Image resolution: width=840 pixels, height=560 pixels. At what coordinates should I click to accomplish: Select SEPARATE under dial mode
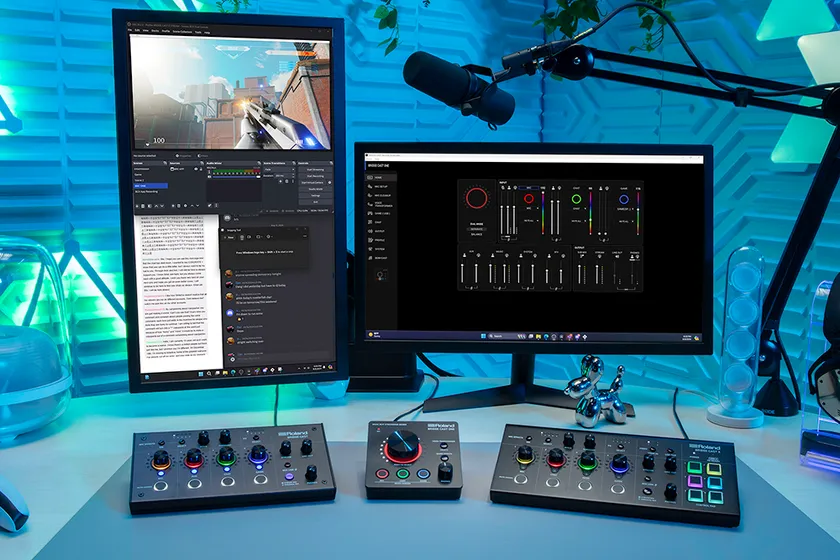[476, 227]
